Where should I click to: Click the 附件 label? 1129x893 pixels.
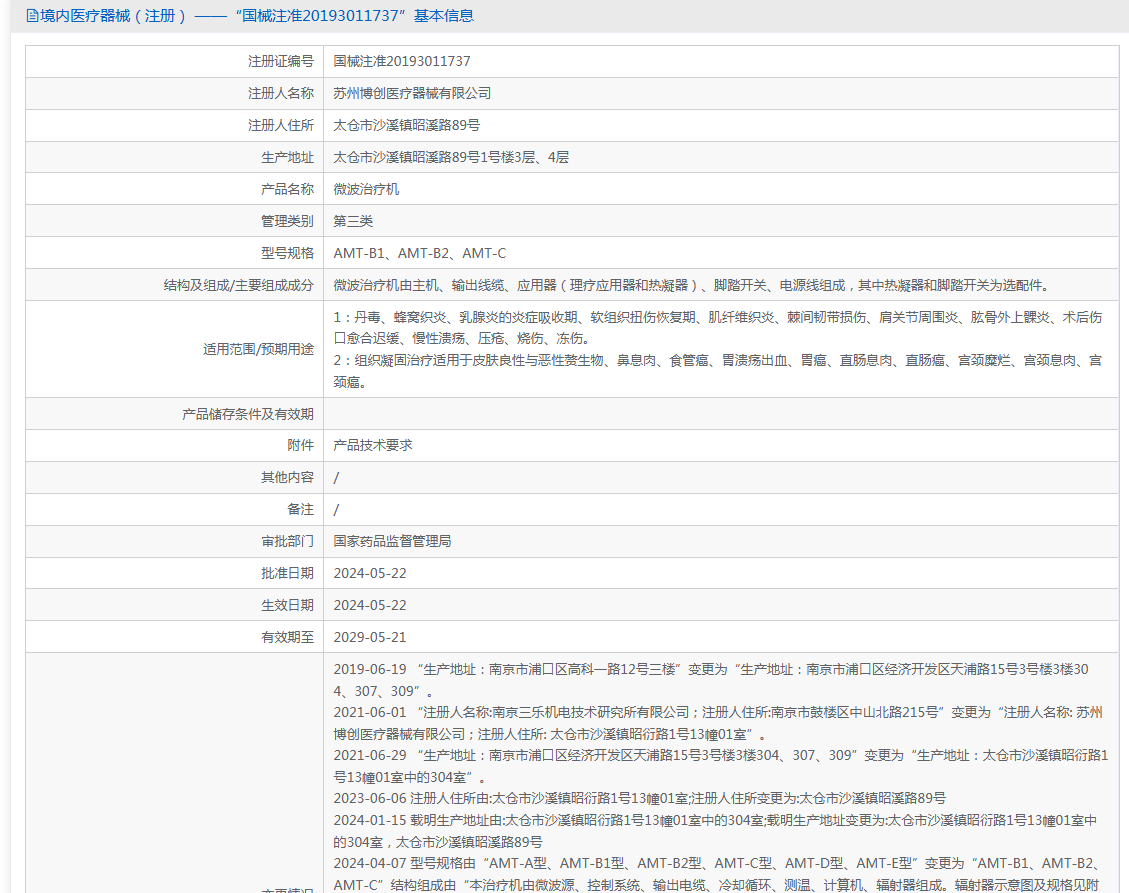300,445
